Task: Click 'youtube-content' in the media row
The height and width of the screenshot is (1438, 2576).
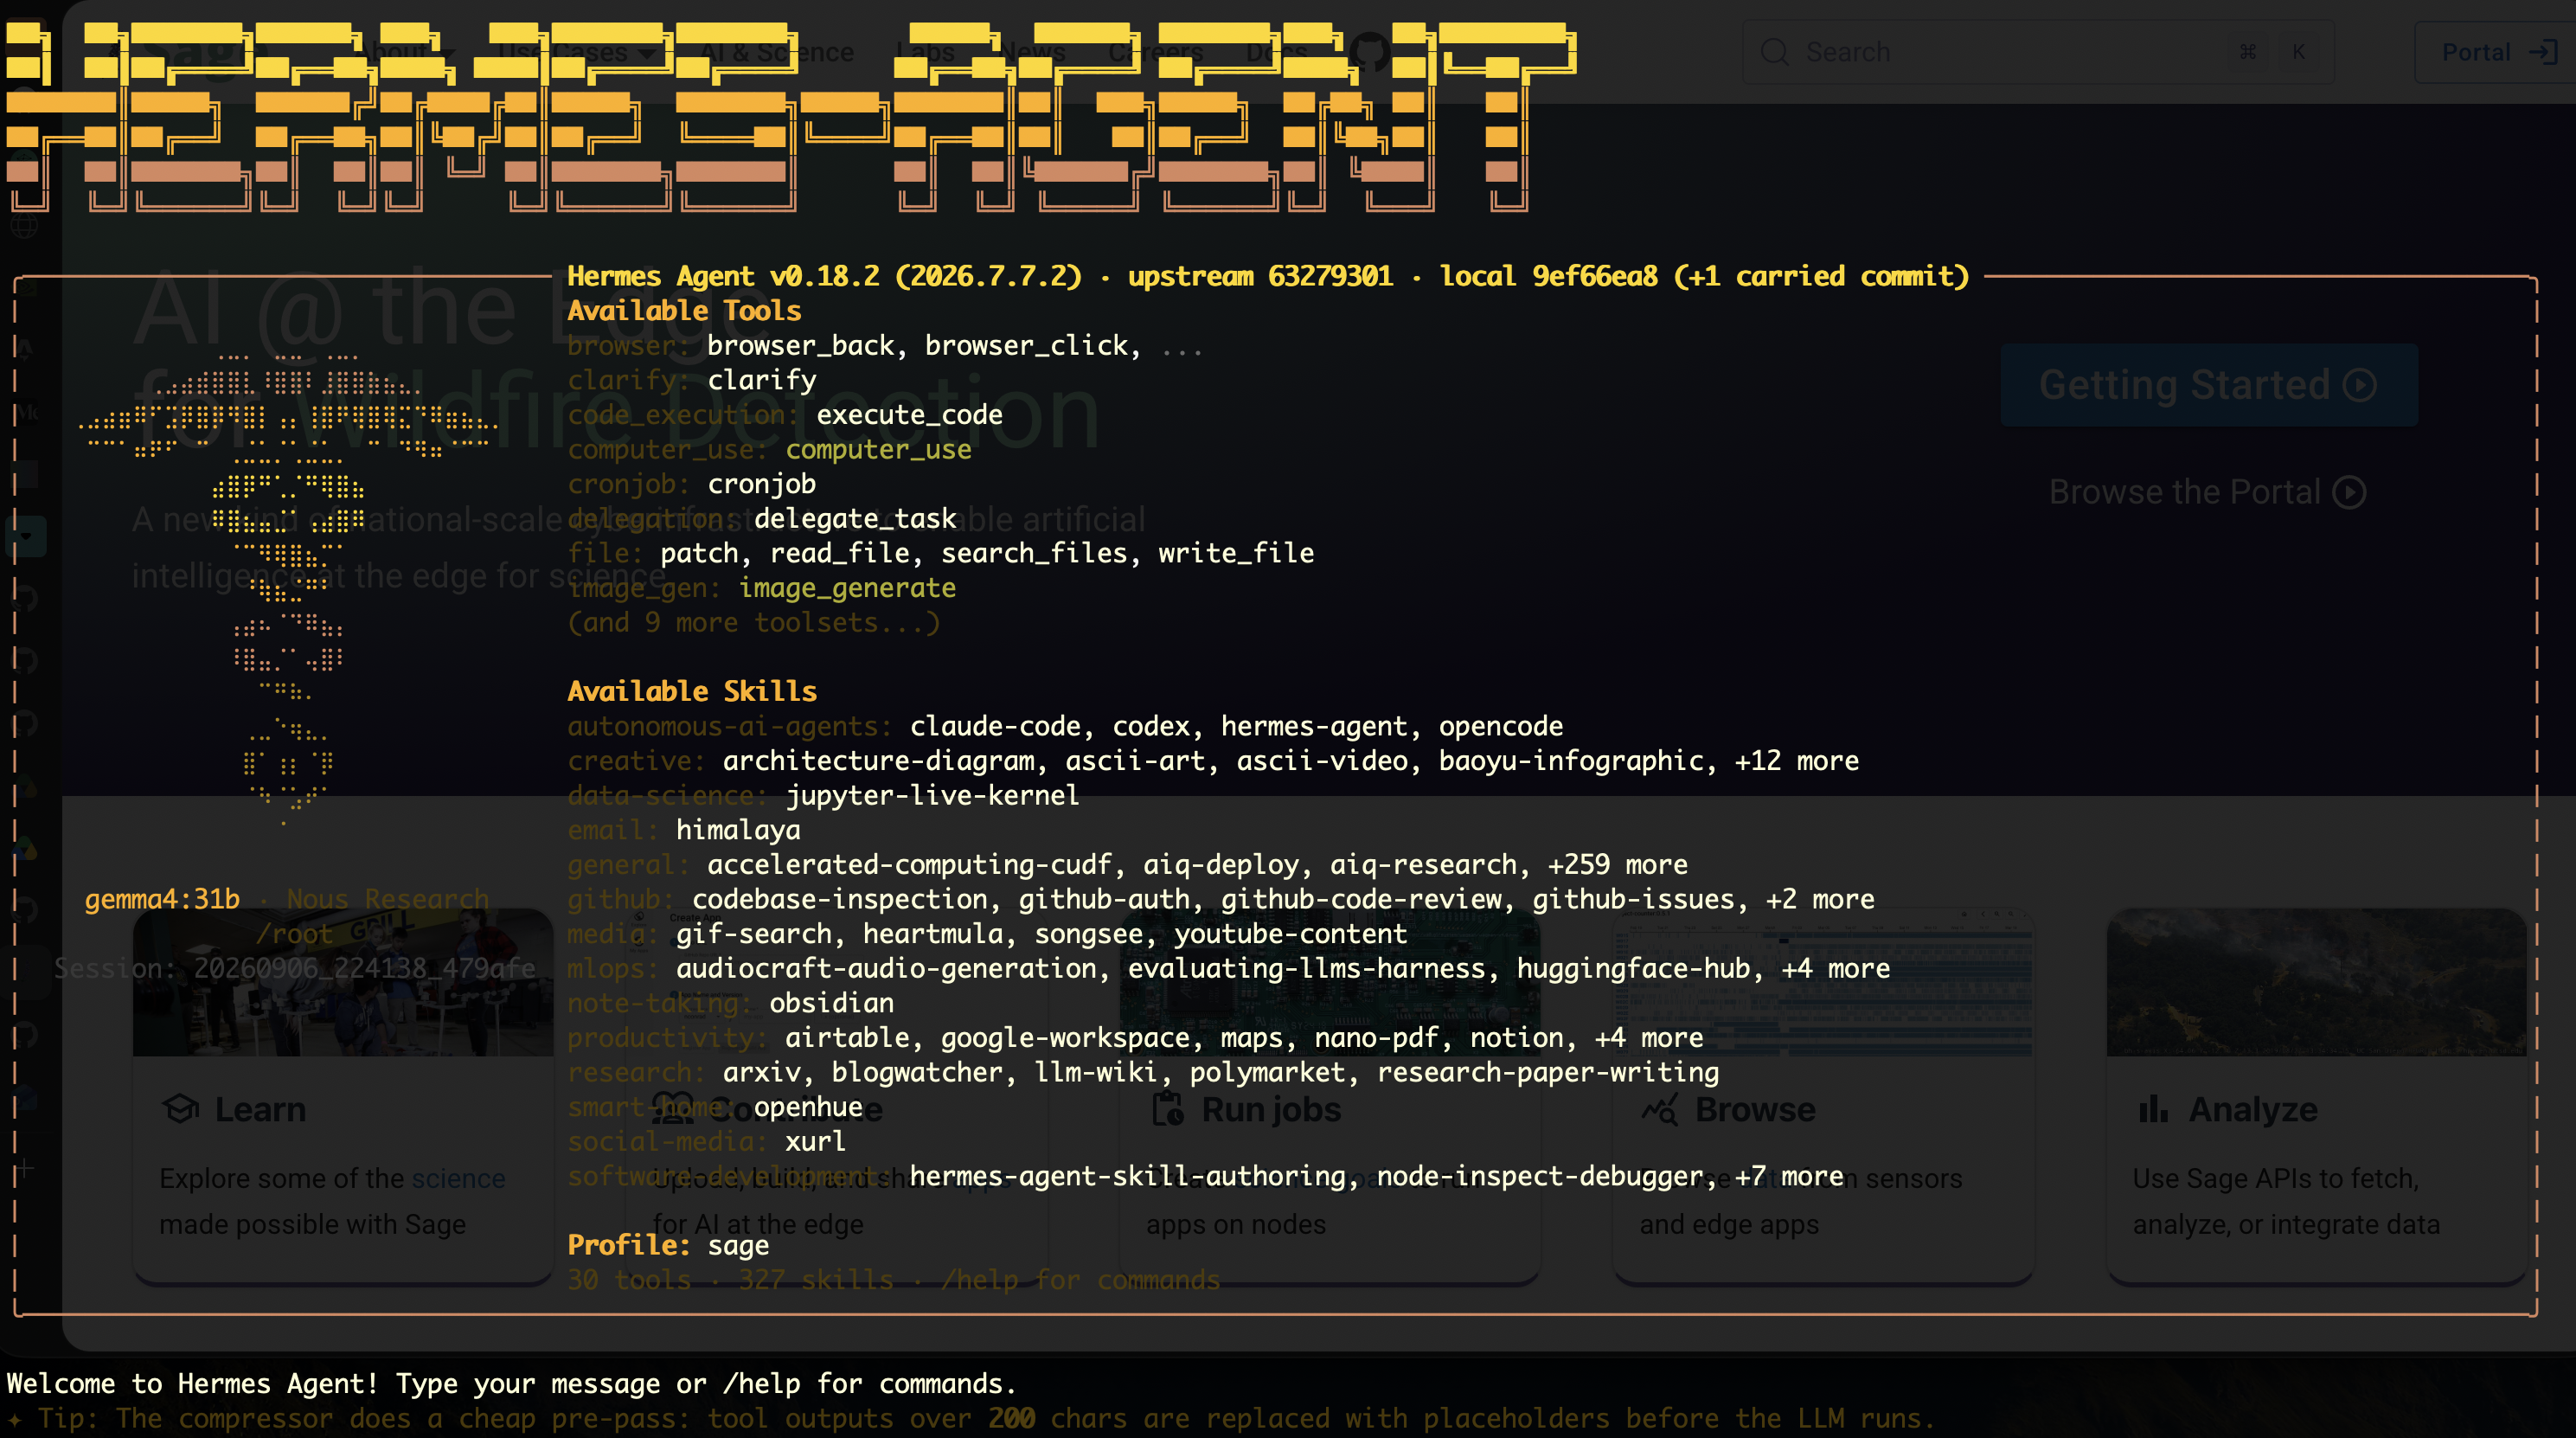Action: click(1290, 934)
